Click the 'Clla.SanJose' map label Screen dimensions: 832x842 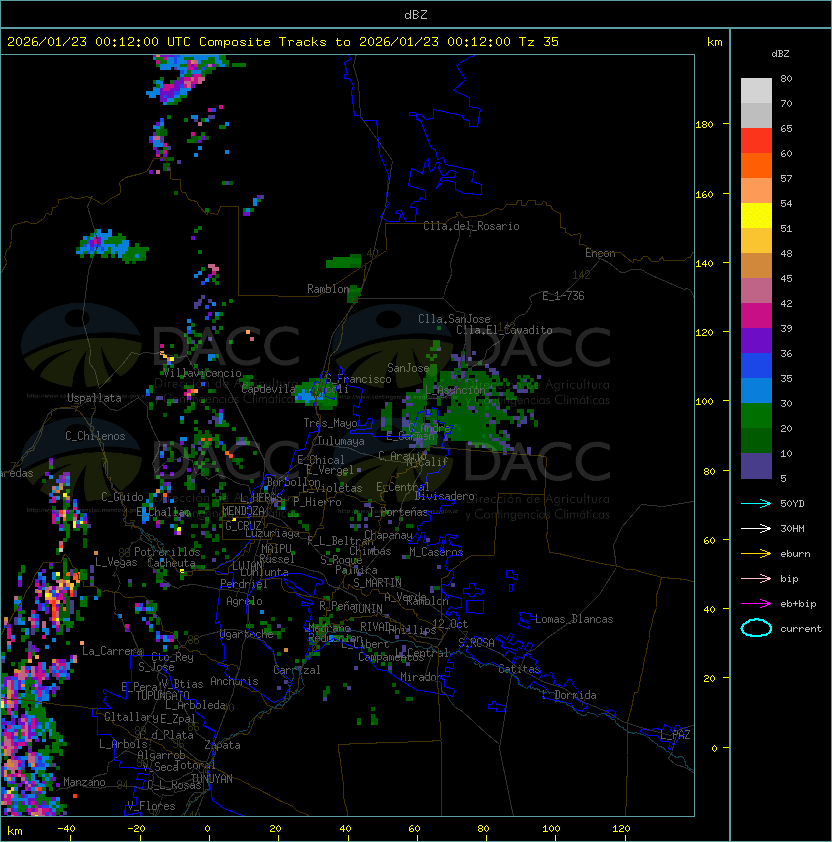[454, 319]
